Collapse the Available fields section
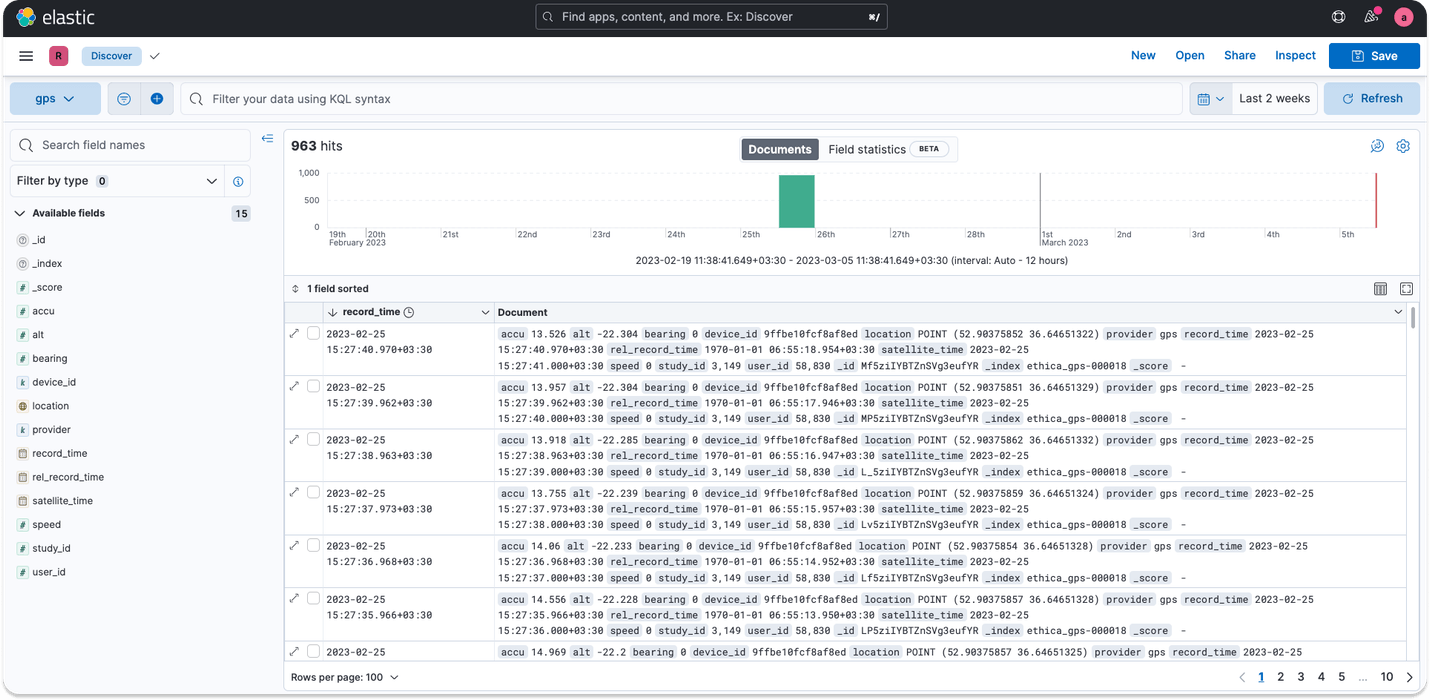This screenshot has width=1430, height=700. (19, 213)
